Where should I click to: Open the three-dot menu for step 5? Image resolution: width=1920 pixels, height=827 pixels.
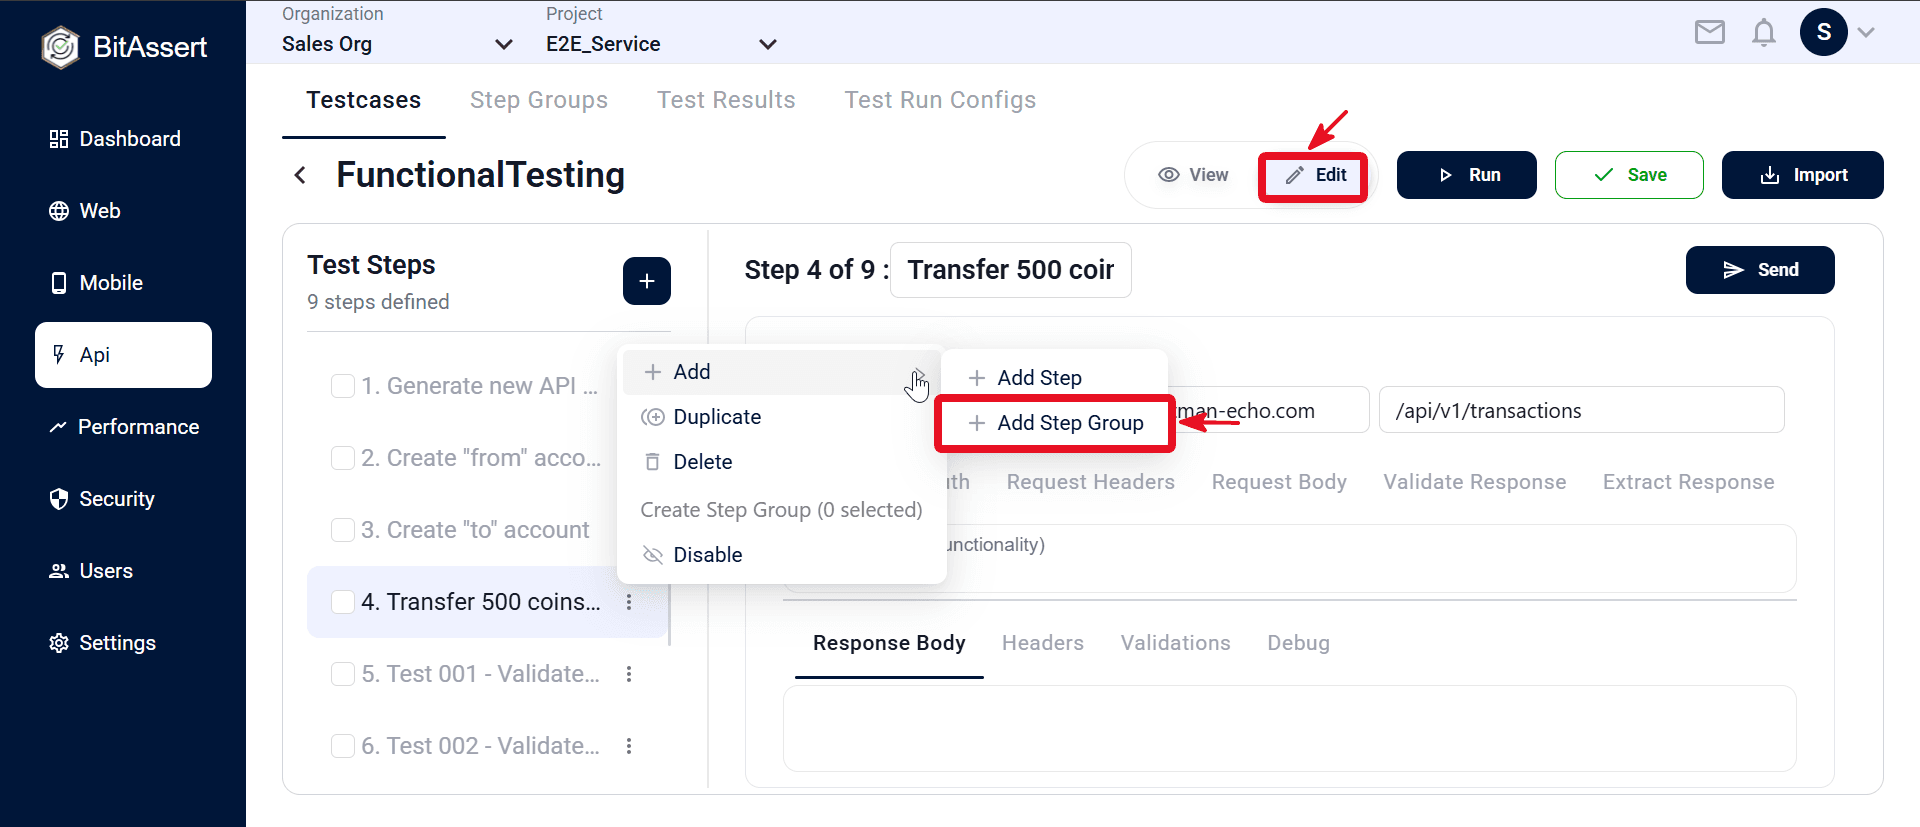point(629,674)
